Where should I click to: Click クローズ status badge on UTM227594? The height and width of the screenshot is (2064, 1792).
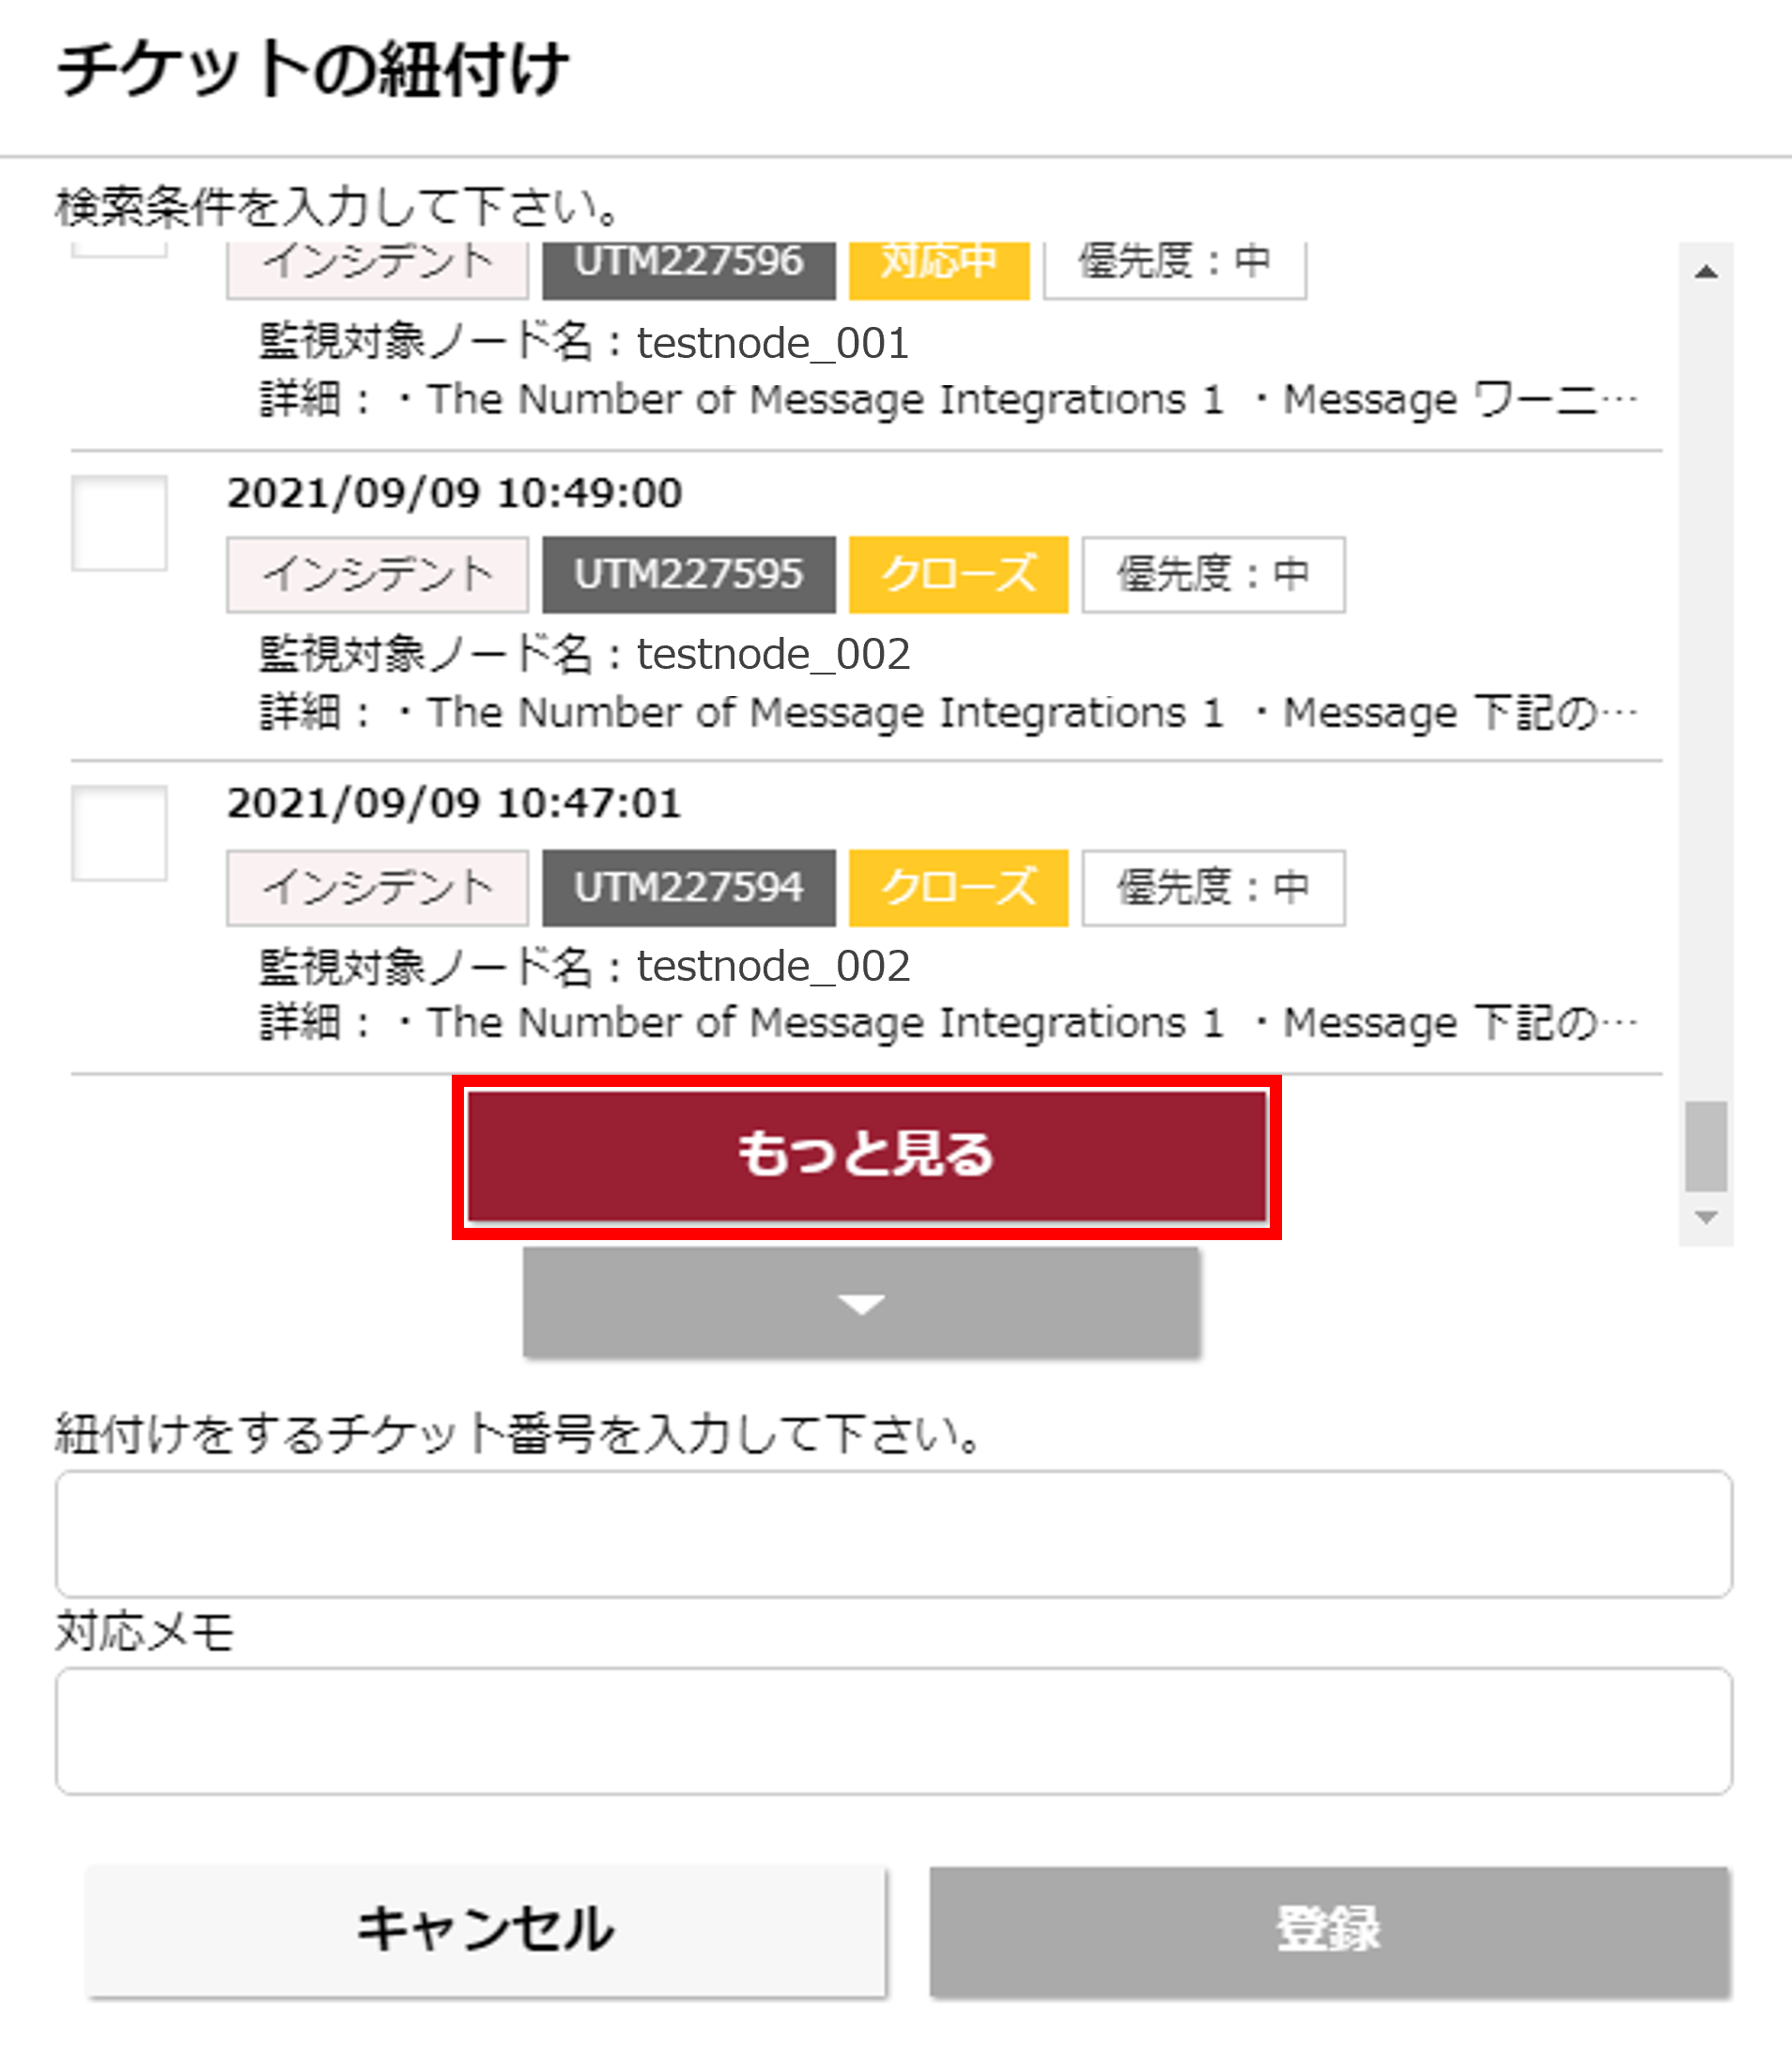click(x=958, y=887)
